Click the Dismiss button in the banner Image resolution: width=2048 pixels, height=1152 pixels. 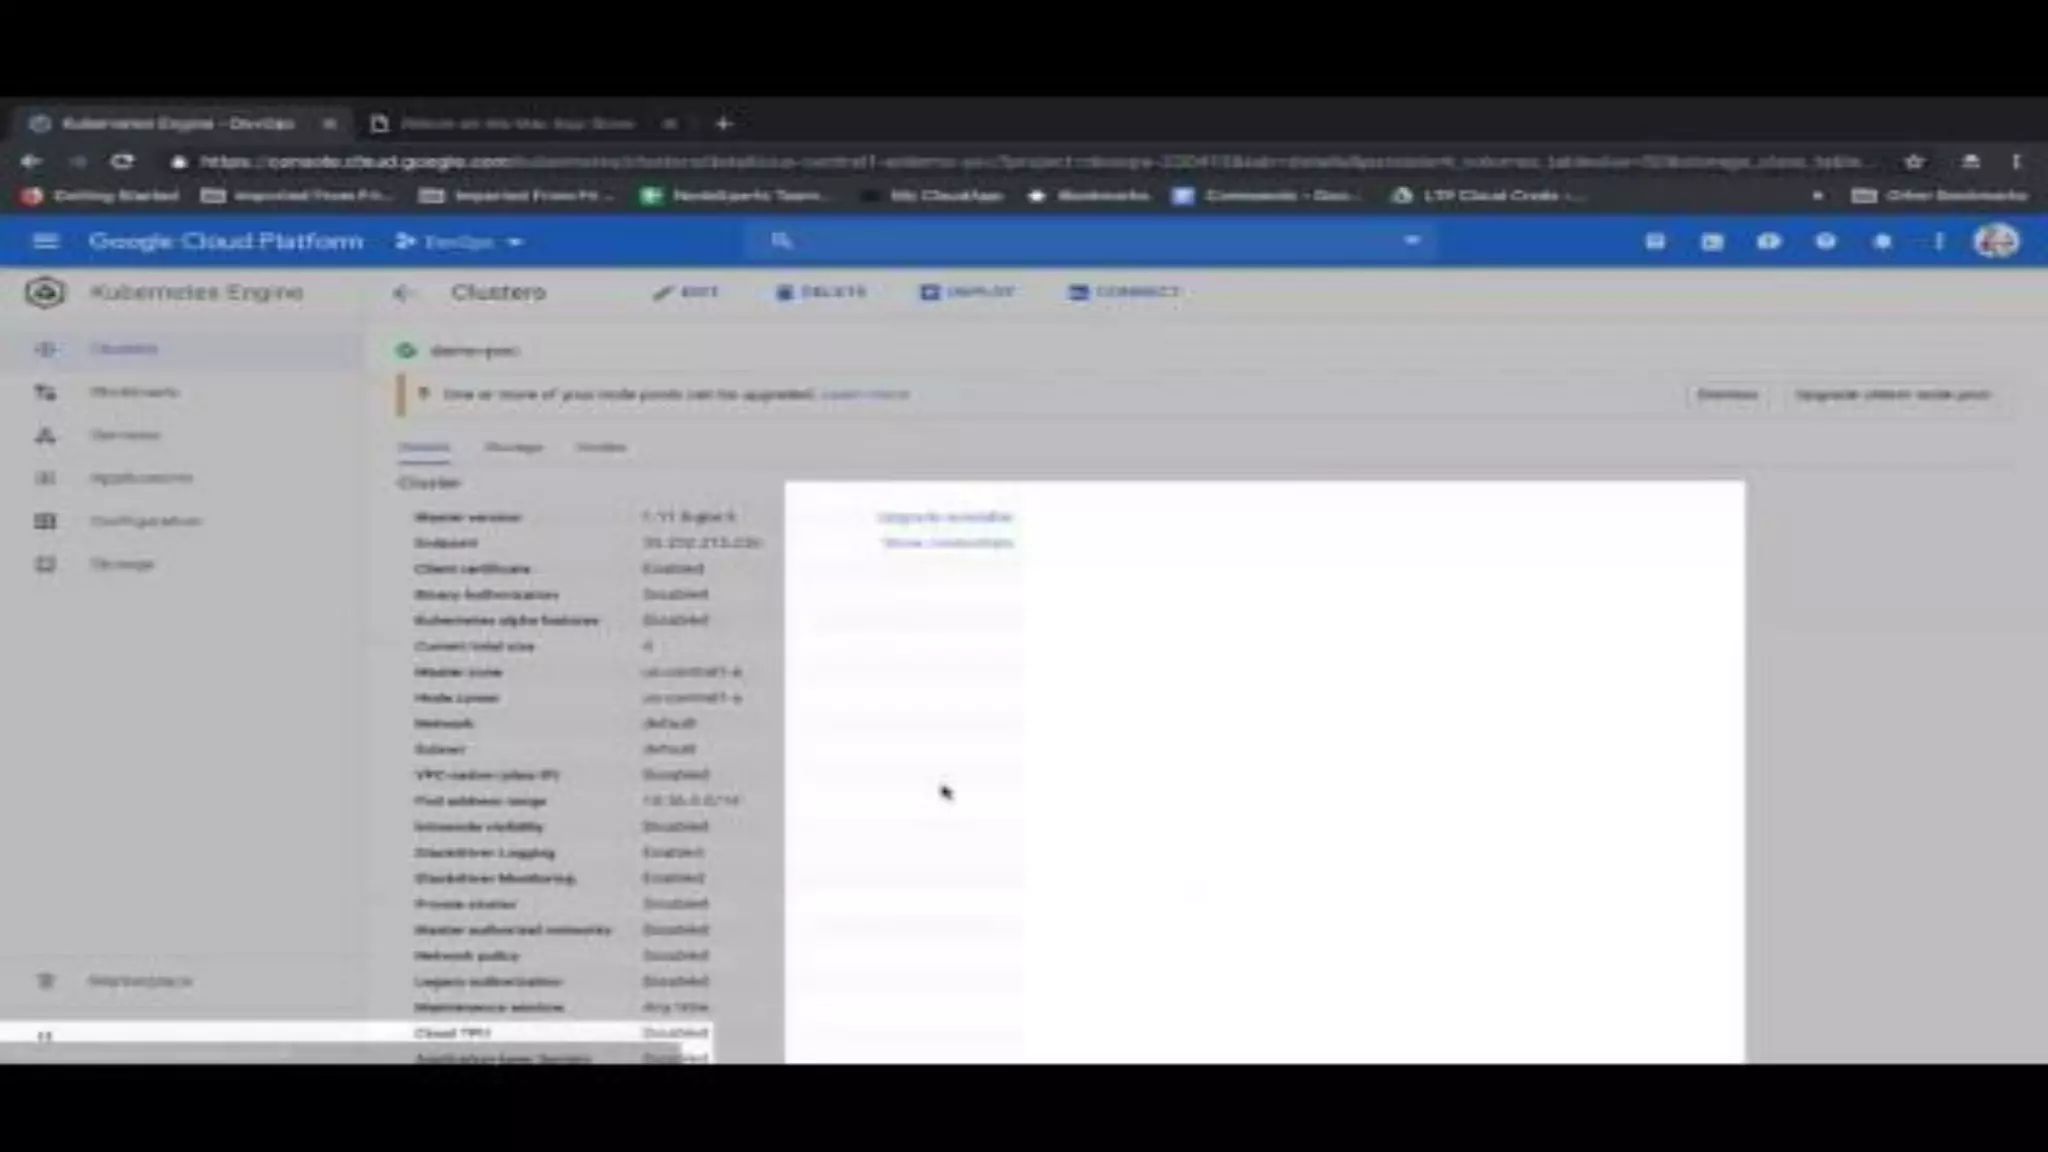(x=1727, y=395)
